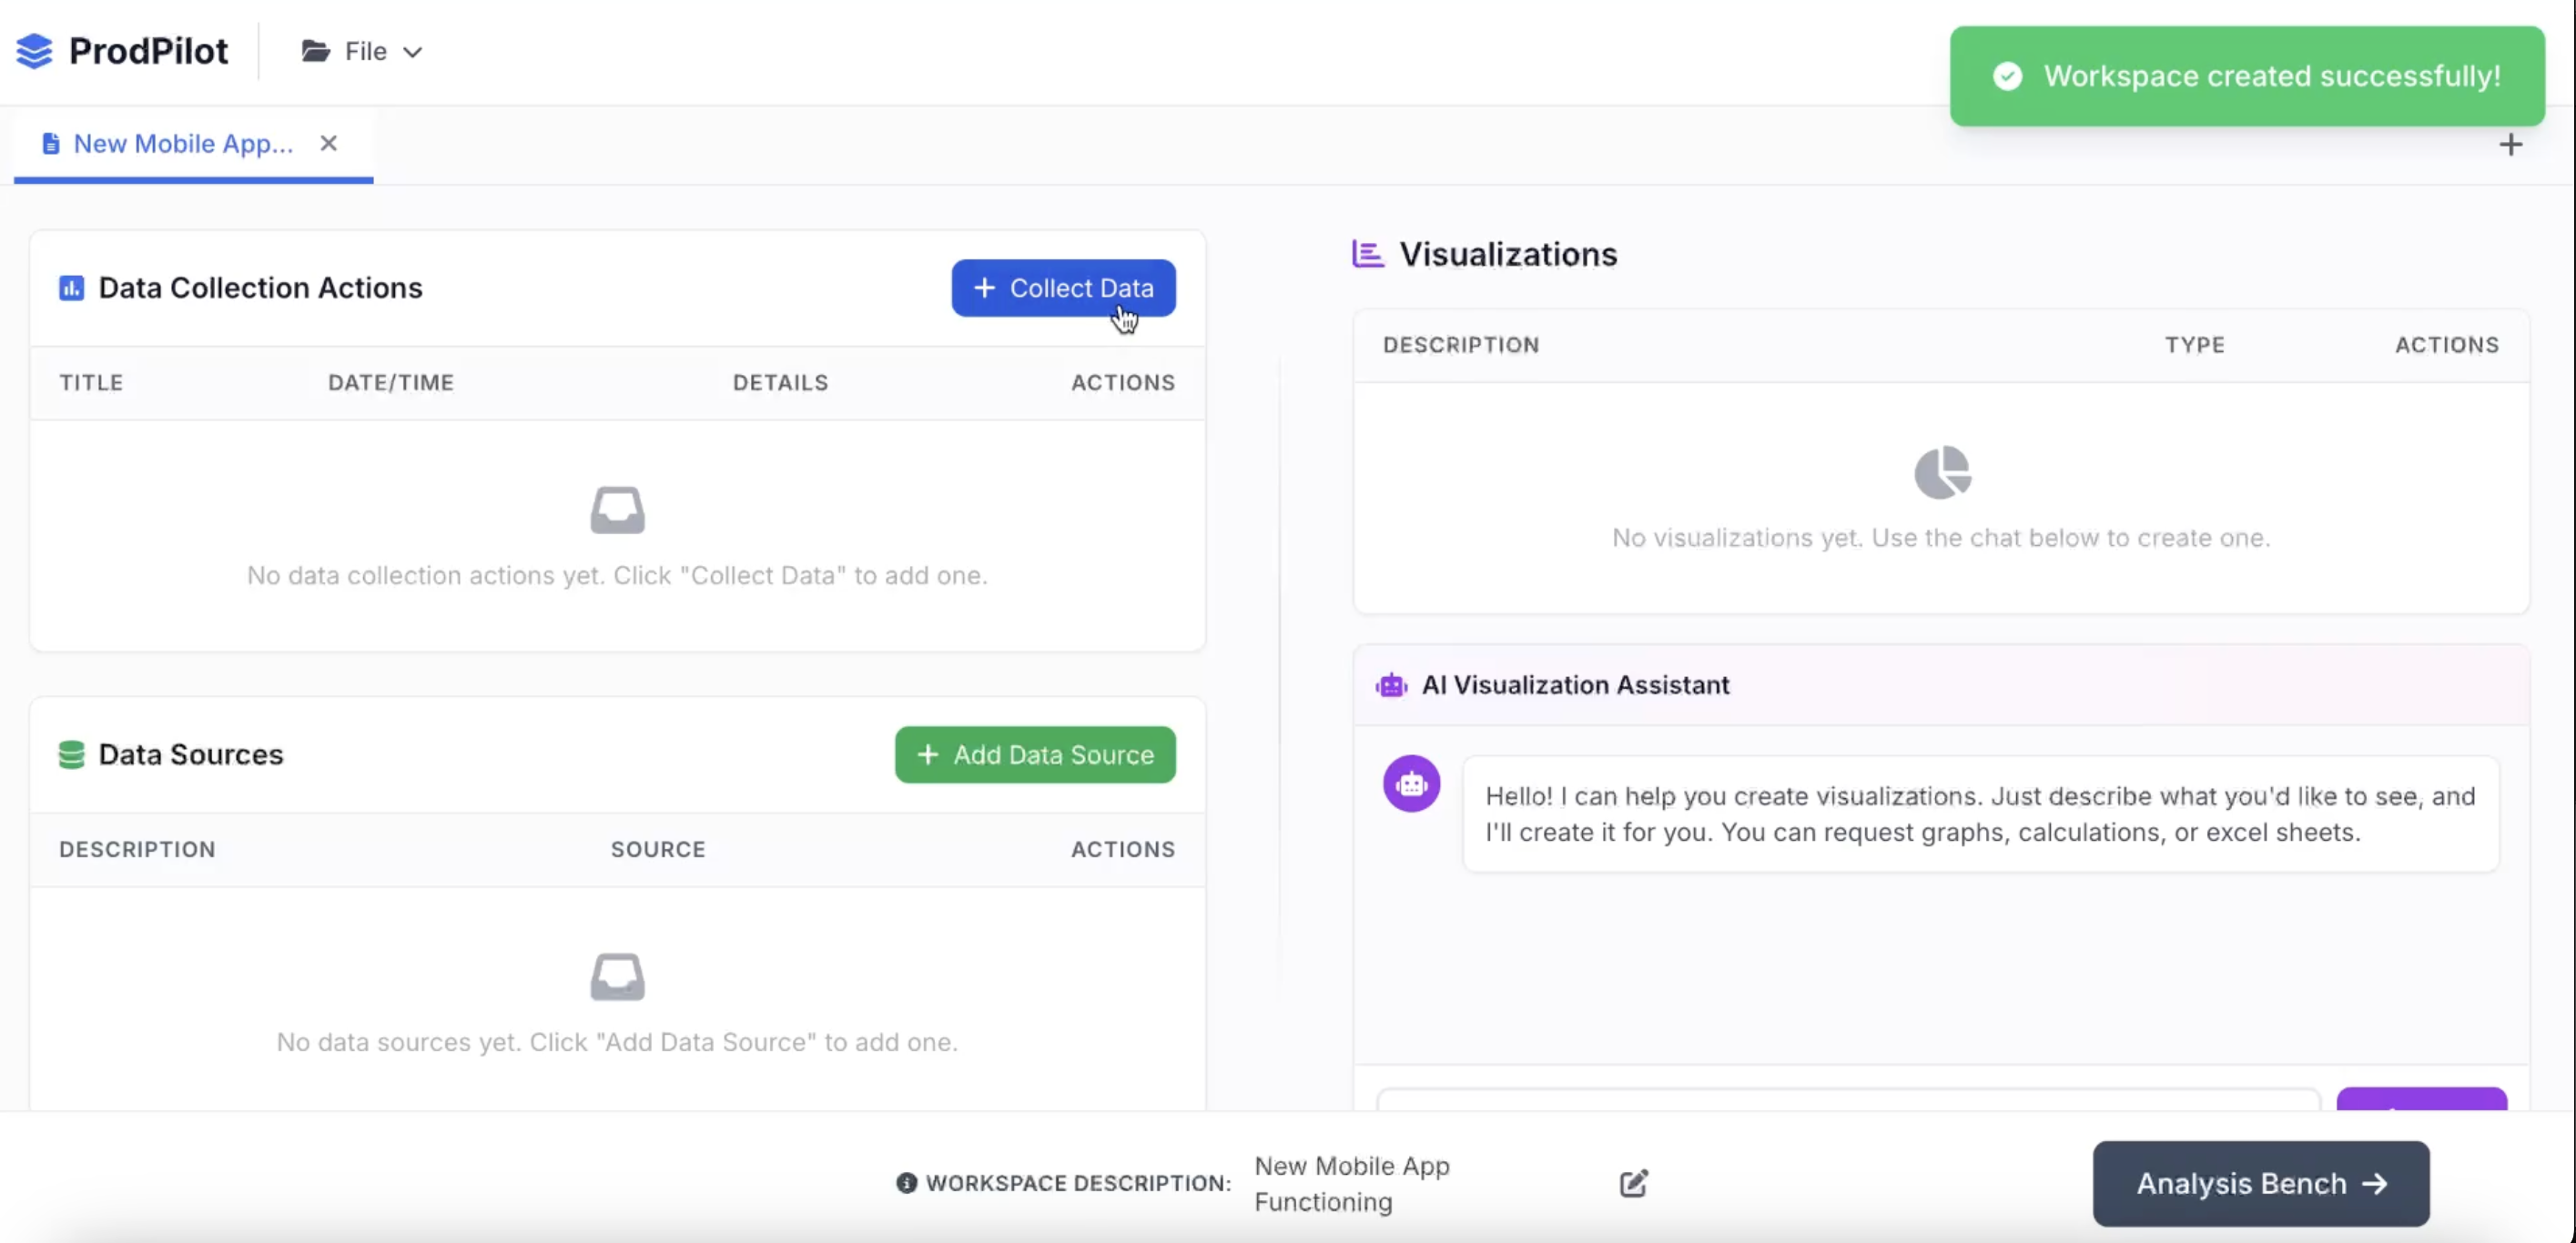Image resolution: width=2576 pixels, height=1243 pixels.
Task: Click the green Data Sources database icon
Action: [71, 755]
